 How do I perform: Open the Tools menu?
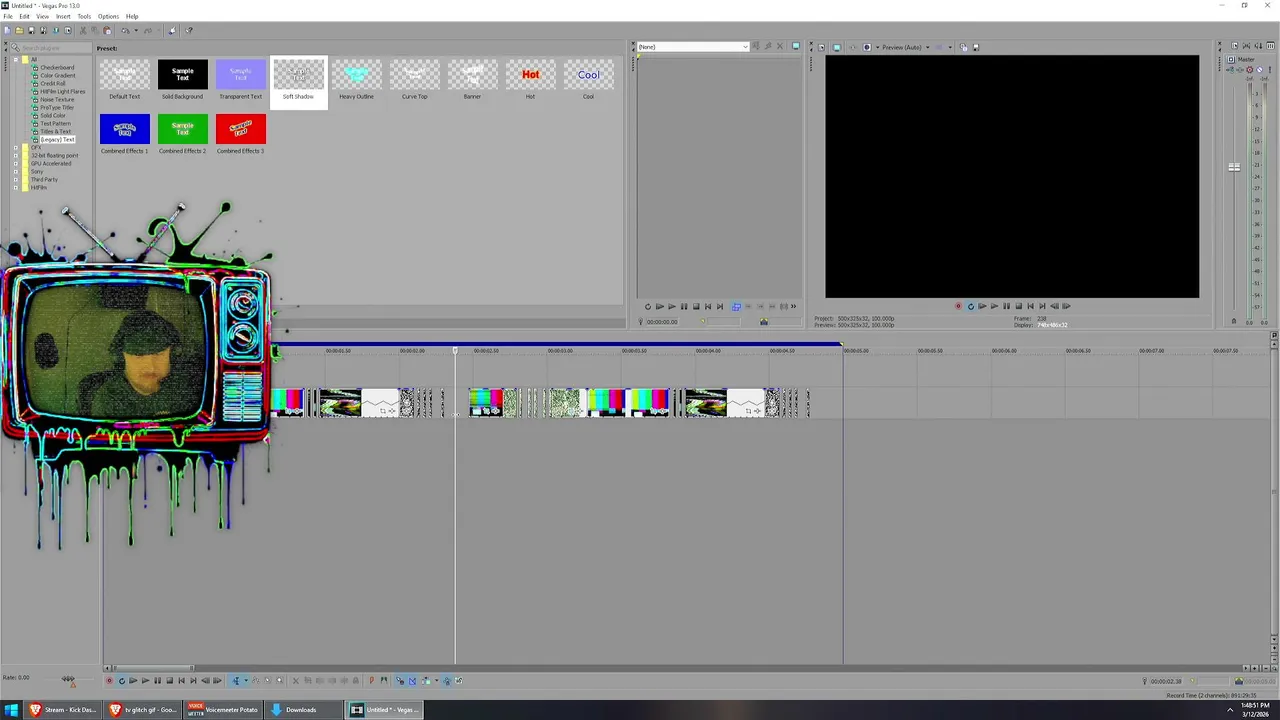coord(84,16)
